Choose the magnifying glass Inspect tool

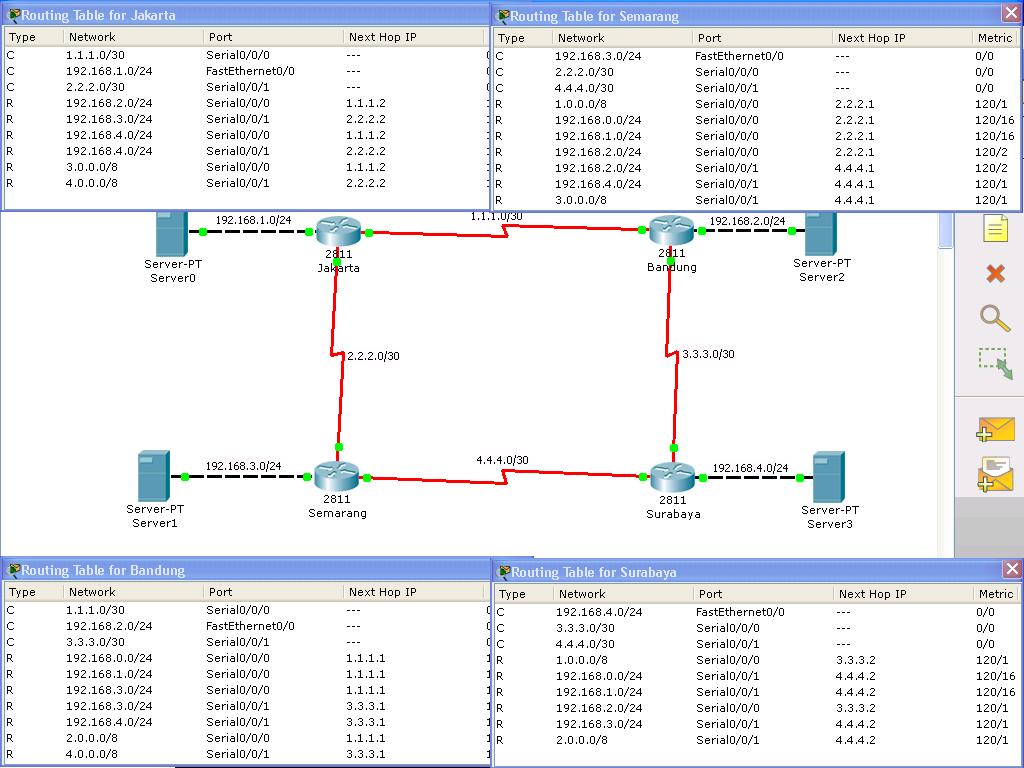click(x=995, y=318)
